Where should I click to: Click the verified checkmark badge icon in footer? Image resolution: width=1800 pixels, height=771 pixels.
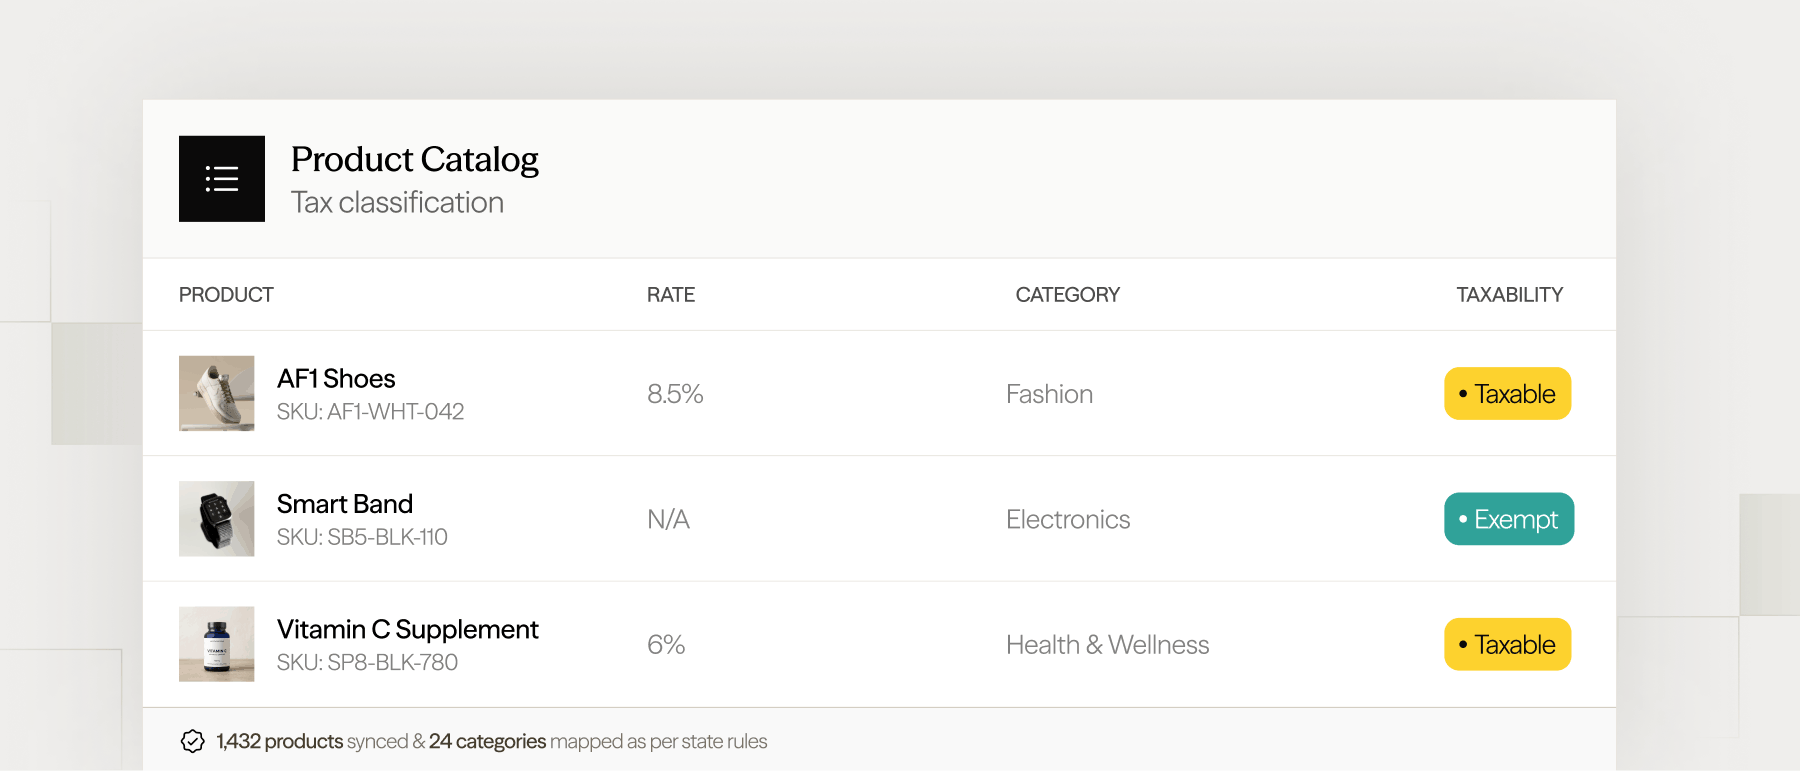point(193,741)
